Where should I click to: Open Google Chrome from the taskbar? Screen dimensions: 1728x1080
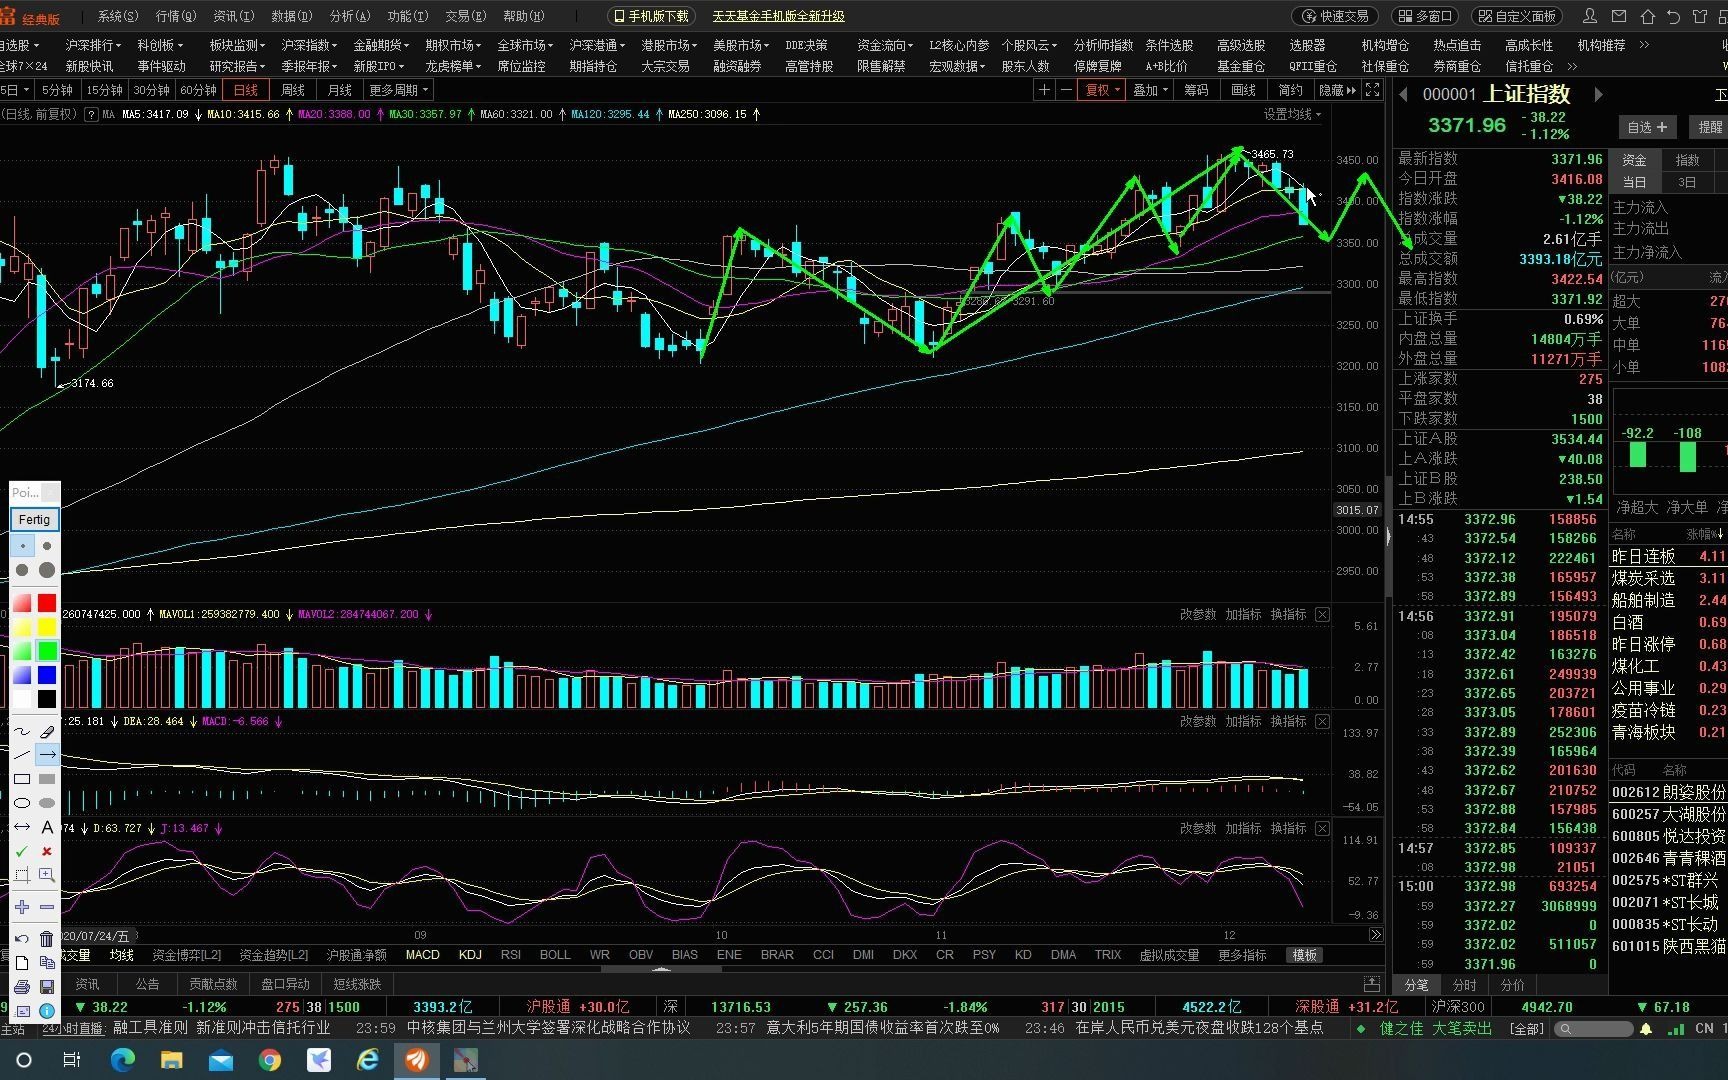[x=270, y=1060]
